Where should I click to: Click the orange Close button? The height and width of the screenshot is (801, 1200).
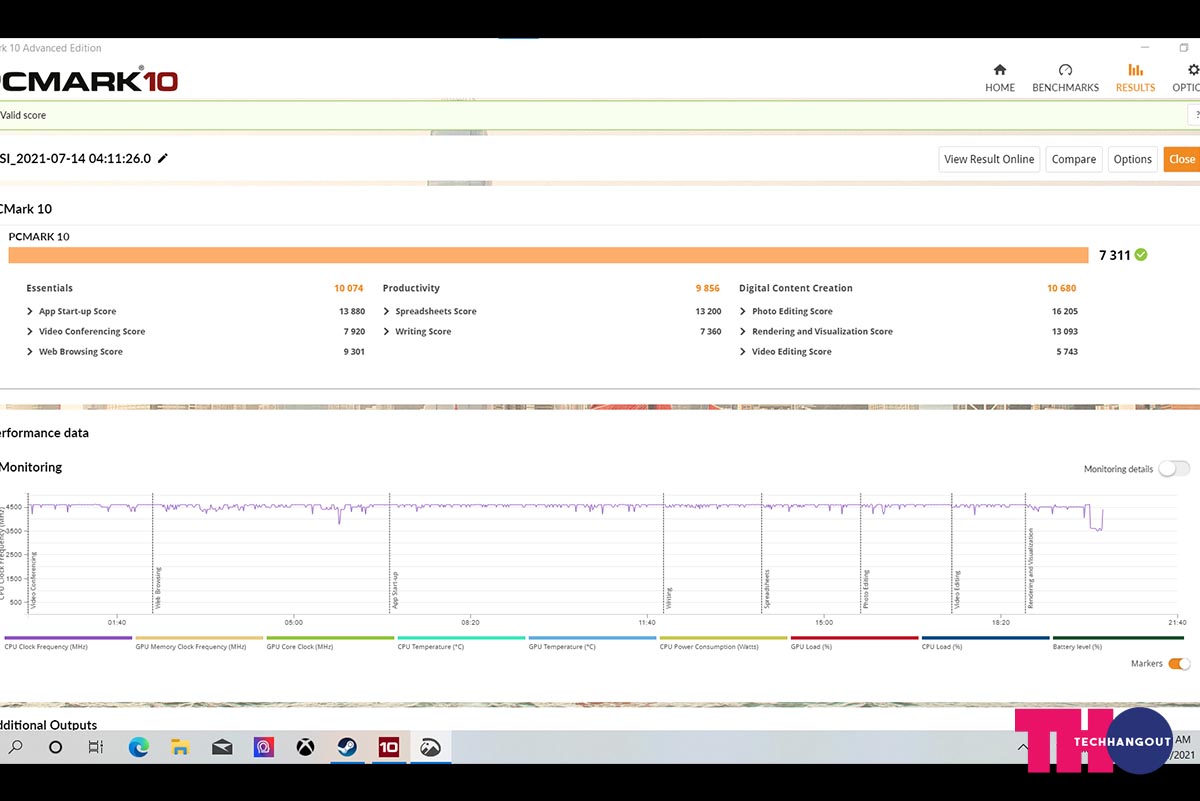(x=1181, y=159)
